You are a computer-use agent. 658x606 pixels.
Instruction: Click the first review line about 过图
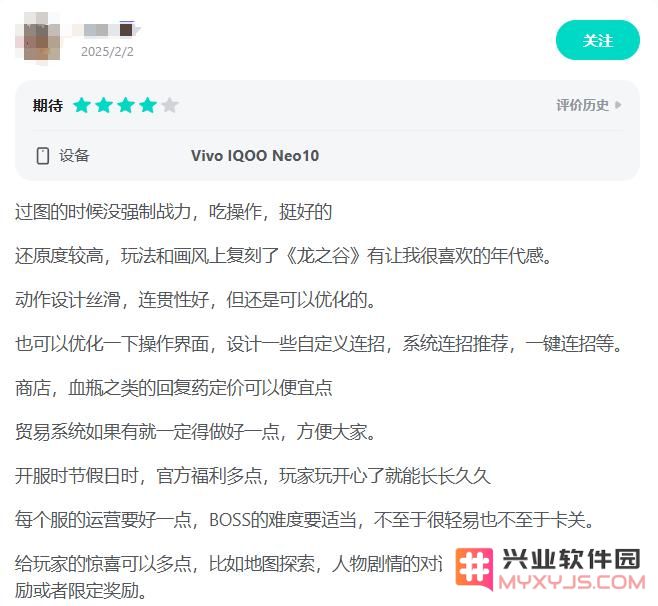tap(173, 212)
